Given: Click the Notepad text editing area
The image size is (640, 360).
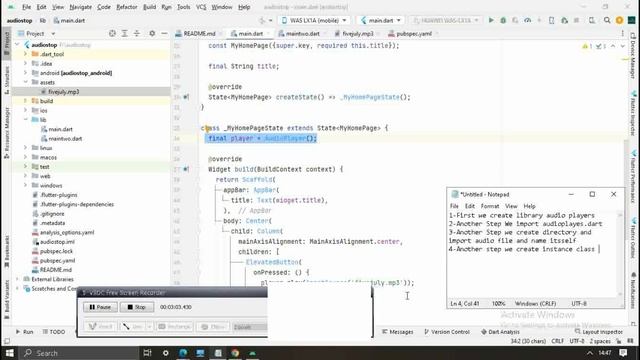Looking at the screenshot, I should [x=532, y=255].
